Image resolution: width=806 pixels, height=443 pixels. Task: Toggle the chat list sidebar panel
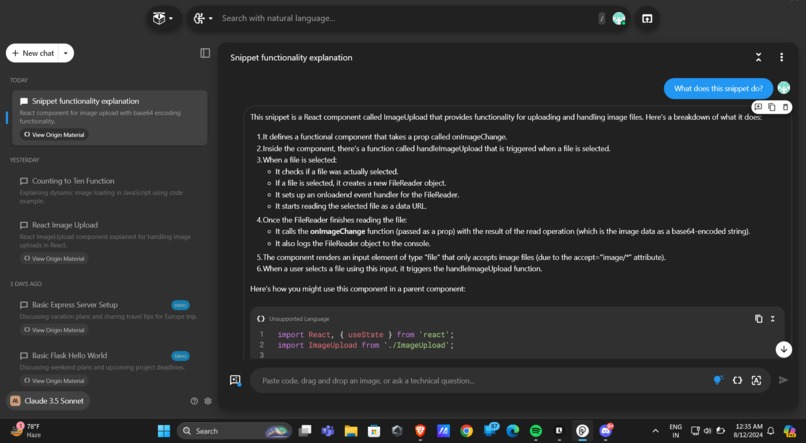pyautogui.click(x=205, y=53)
